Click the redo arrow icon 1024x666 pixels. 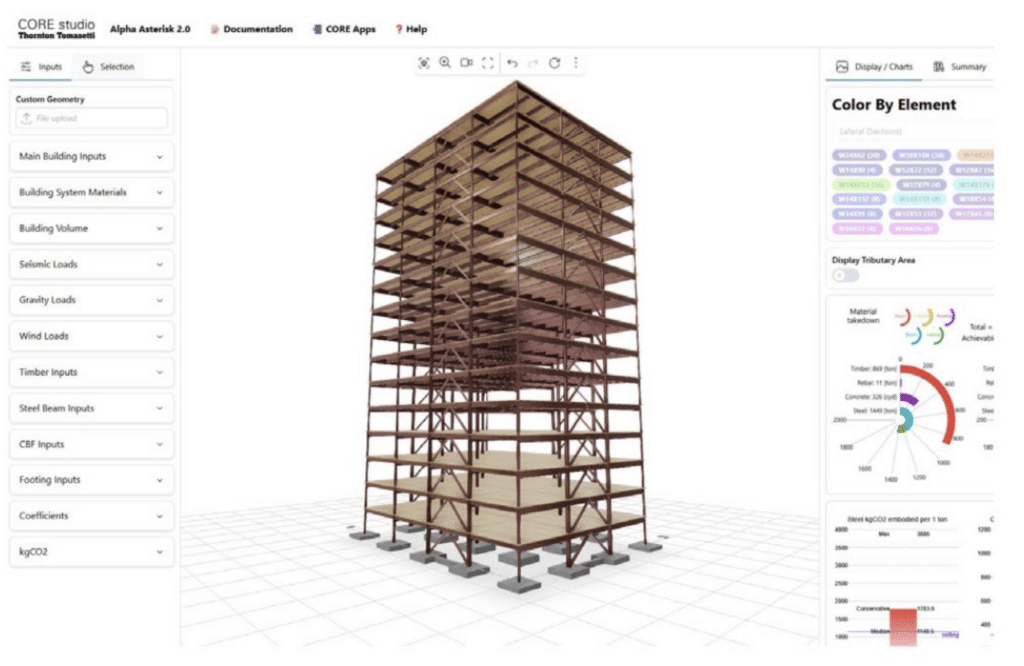tap(533, 63)
